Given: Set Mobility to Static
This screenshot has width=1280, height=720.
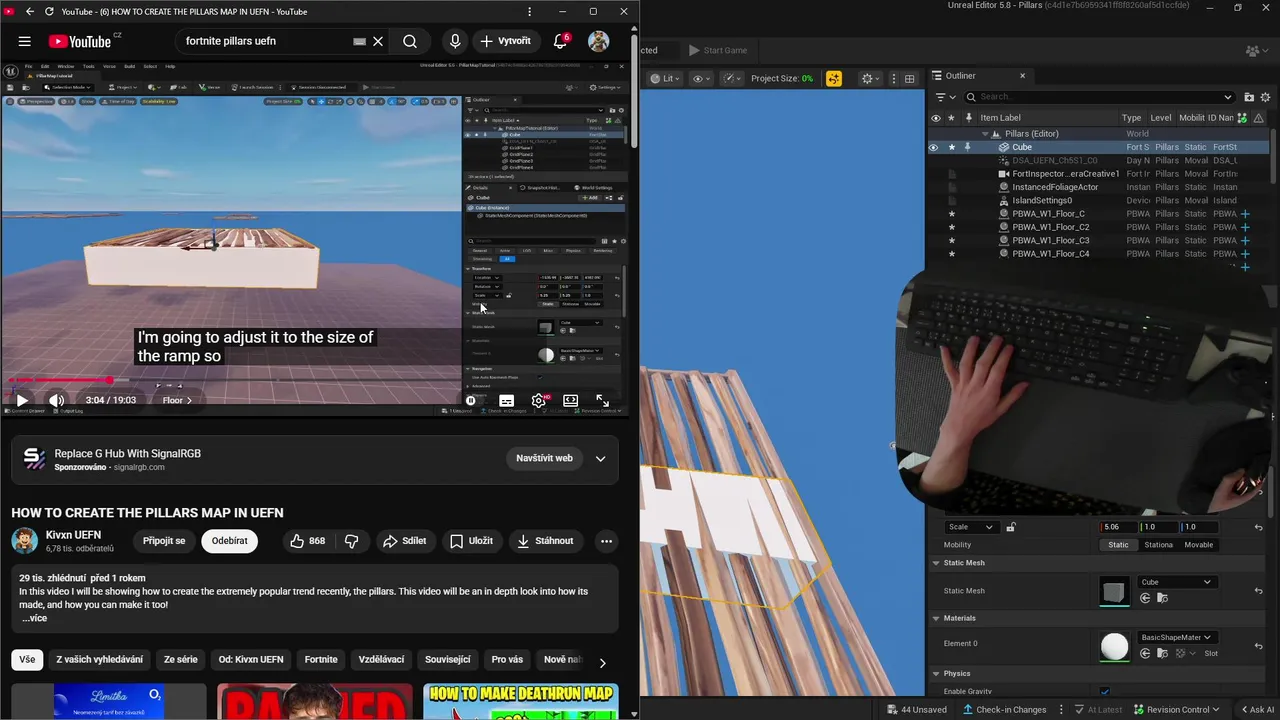Looking at the screenshot, I should coord(1118,545).
